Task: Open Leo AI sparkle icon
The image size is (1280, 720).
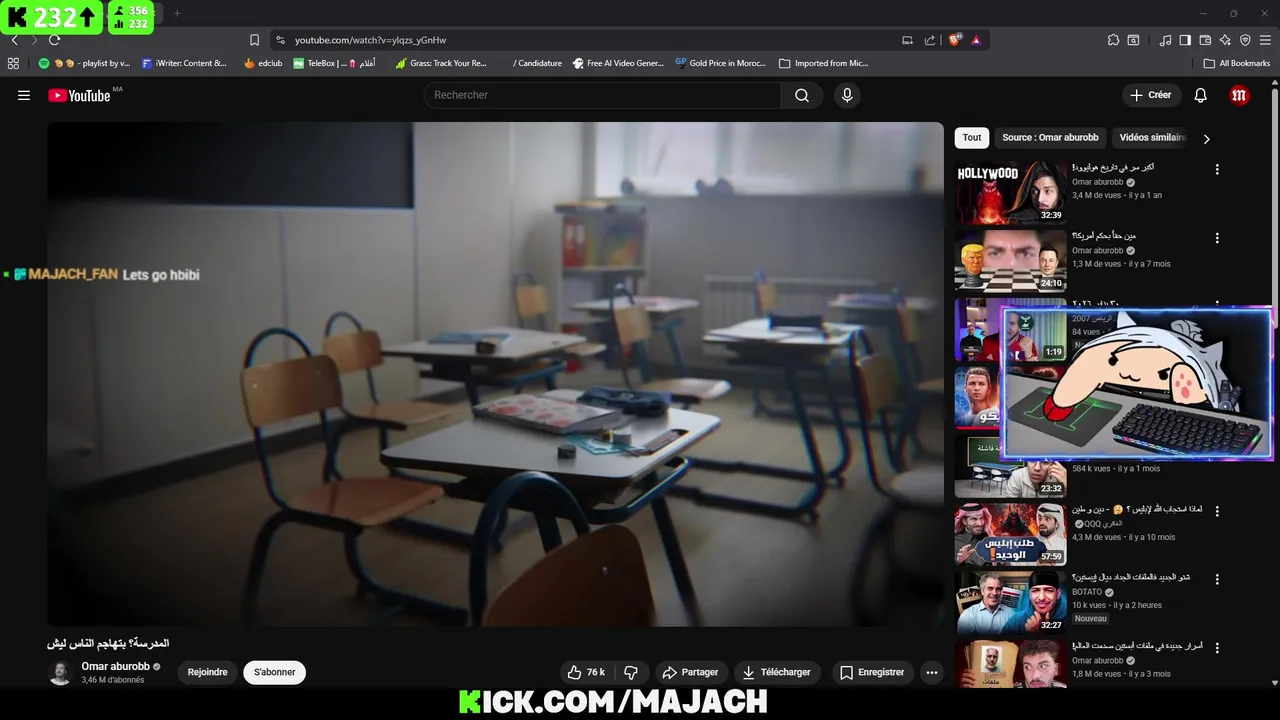Action: (1225, 40)
